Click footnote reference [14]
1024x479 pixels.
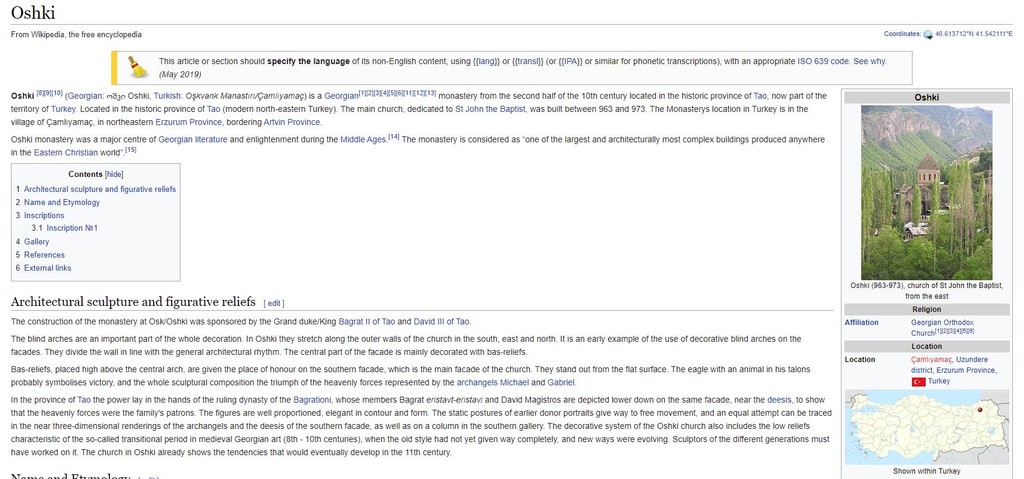point(394,137)
